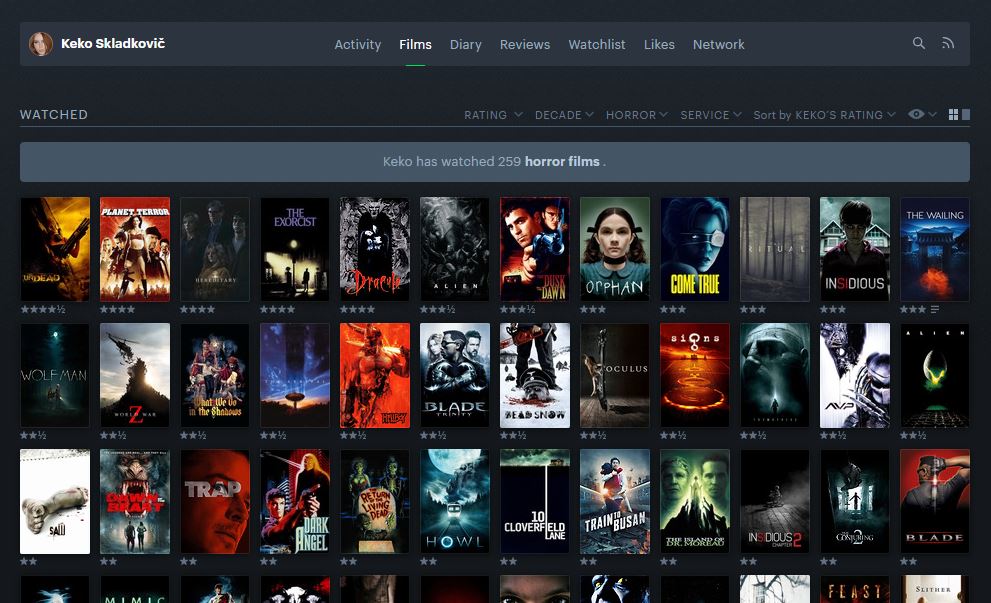Screen dimensions: 991x603
Task: Open the Dracula poster
Action: 375,249
